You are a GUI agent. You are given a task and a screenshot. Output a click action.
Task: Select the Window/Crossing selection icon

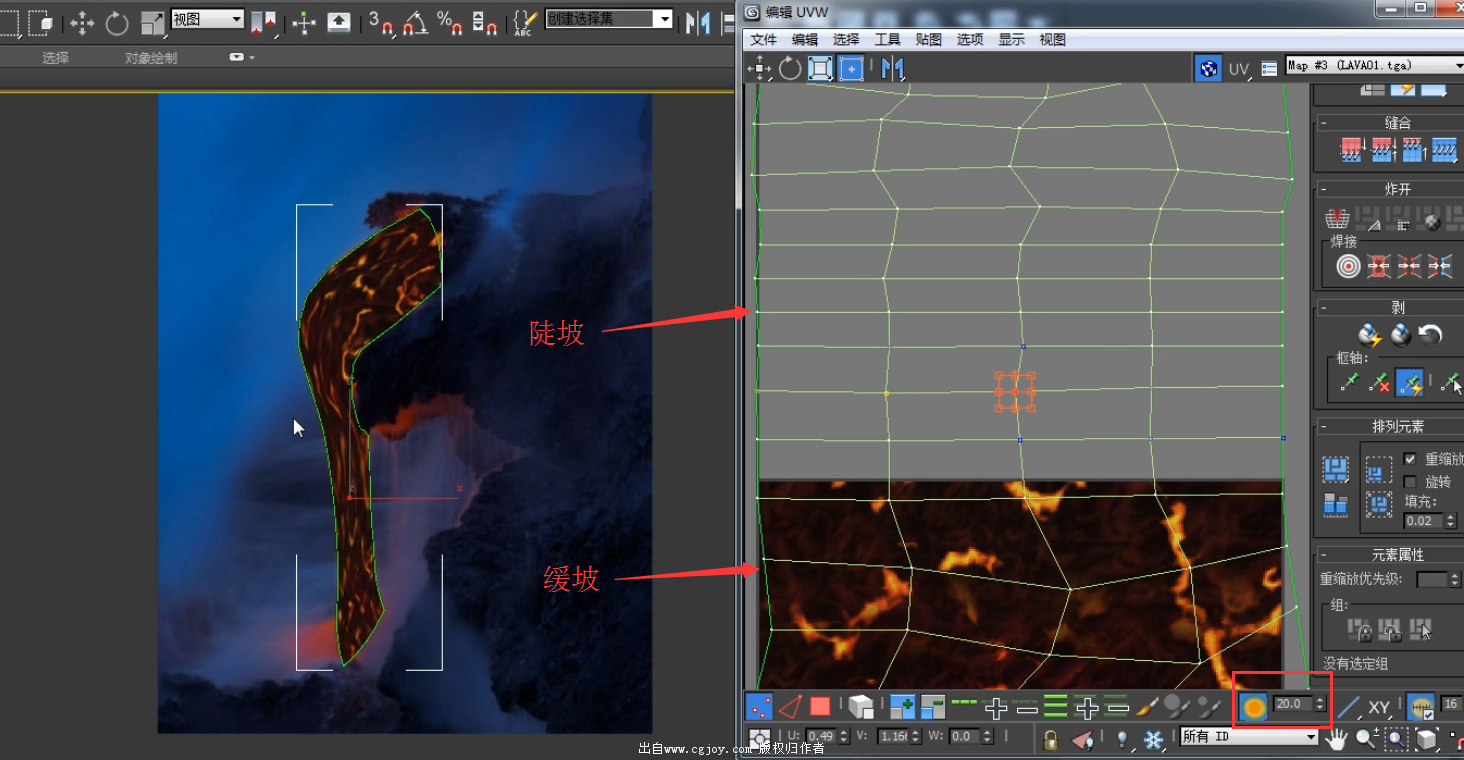tap(40, 22)
